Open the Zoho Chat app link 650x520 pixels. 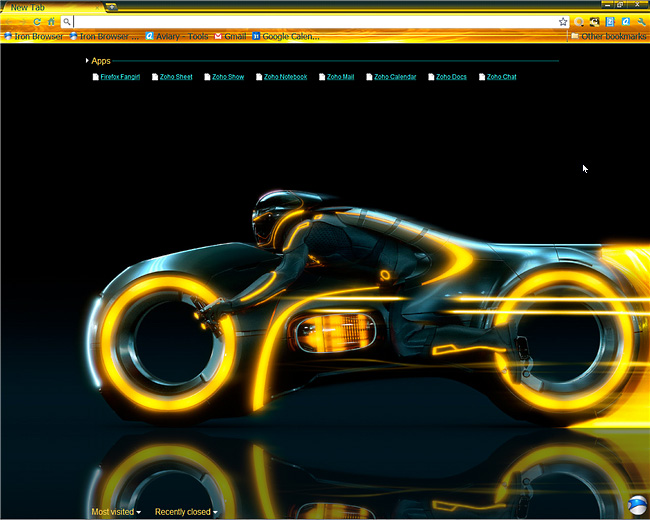[501, 77]
